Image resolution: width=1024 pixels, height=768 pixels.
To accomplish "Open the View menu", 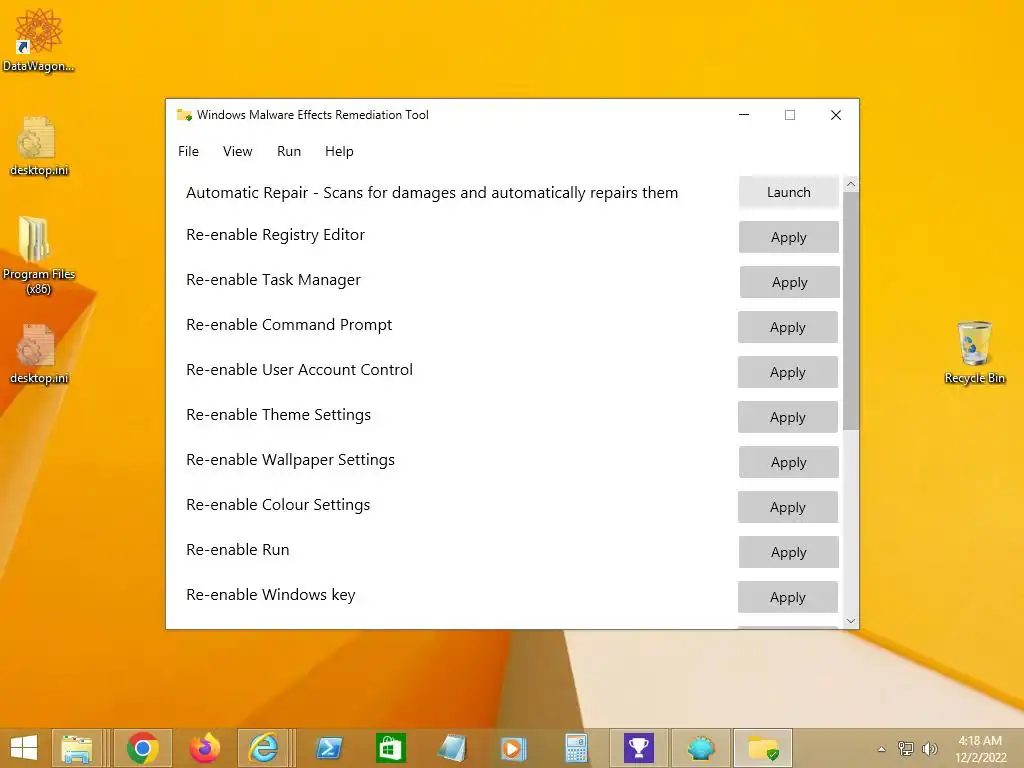I will 238,152.
